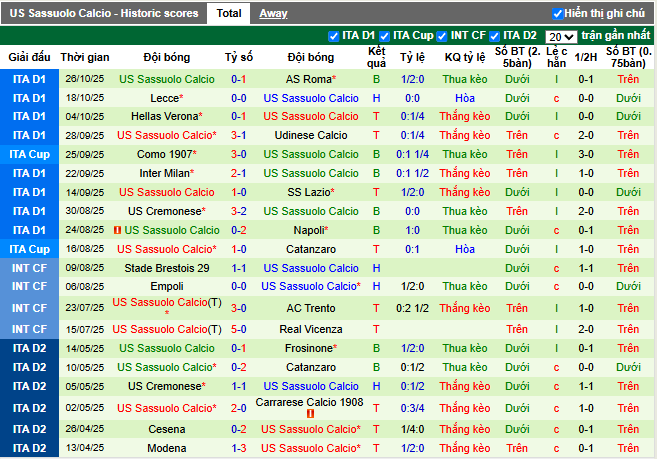Click the ITA Cup badge for 25/09/25

coord(29,154)
